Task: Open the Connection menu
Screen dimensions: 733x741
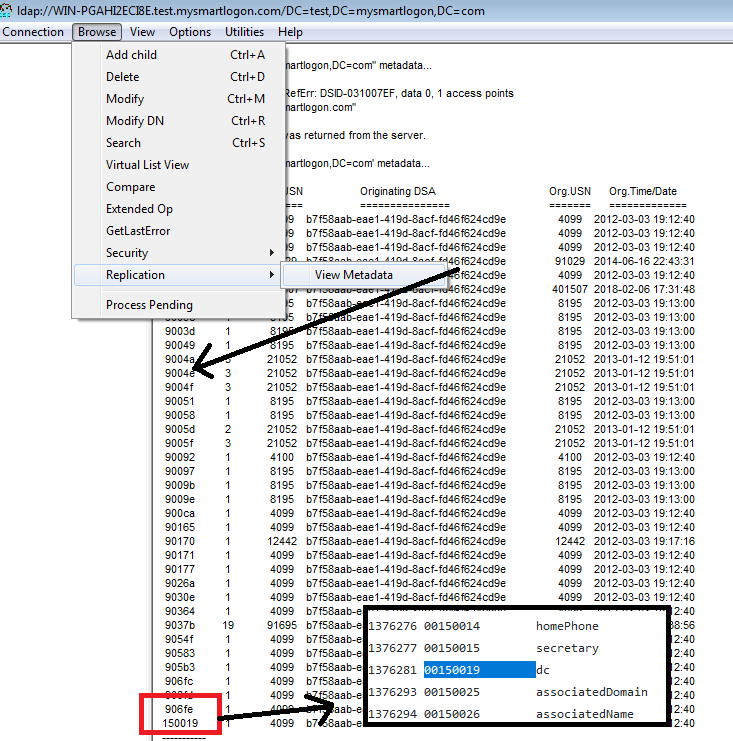Action: click(33, 32)
